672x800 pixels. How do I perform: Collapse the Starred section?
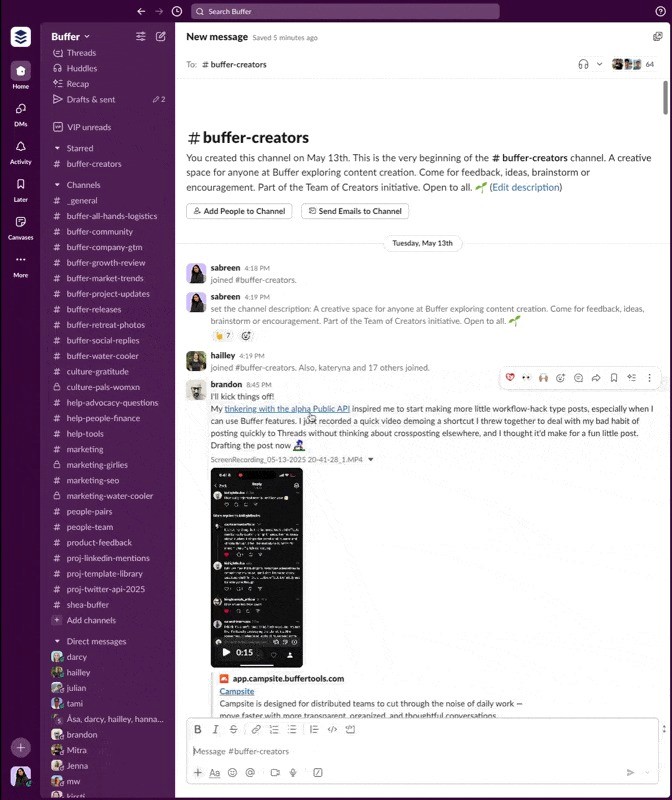[x=57, y=148]
